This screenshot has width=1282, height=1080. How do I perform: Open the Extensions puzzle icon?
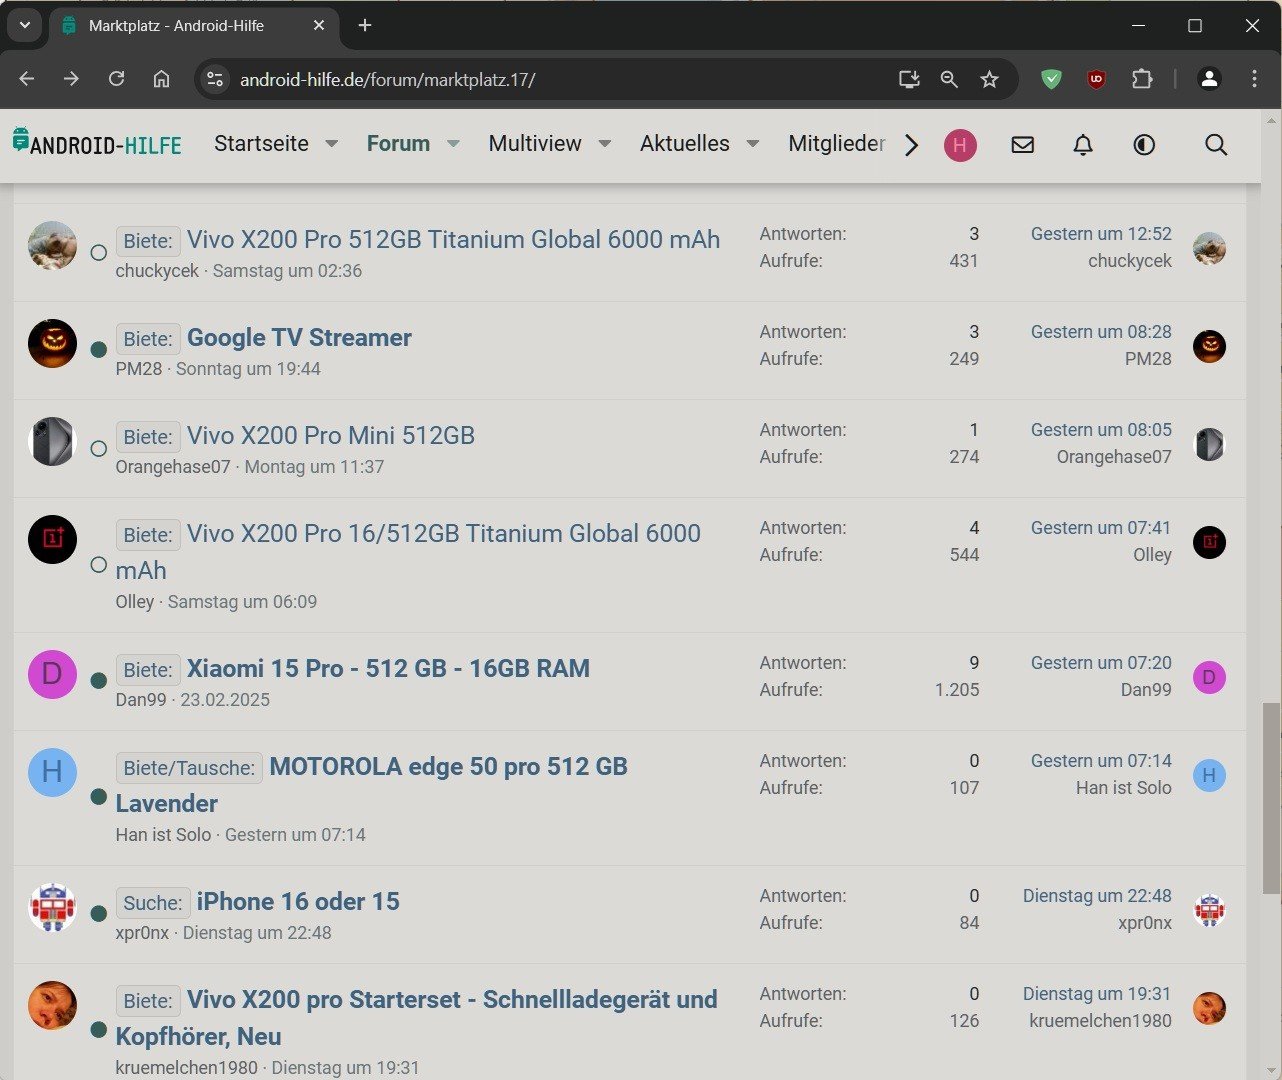coord(1142,79)
